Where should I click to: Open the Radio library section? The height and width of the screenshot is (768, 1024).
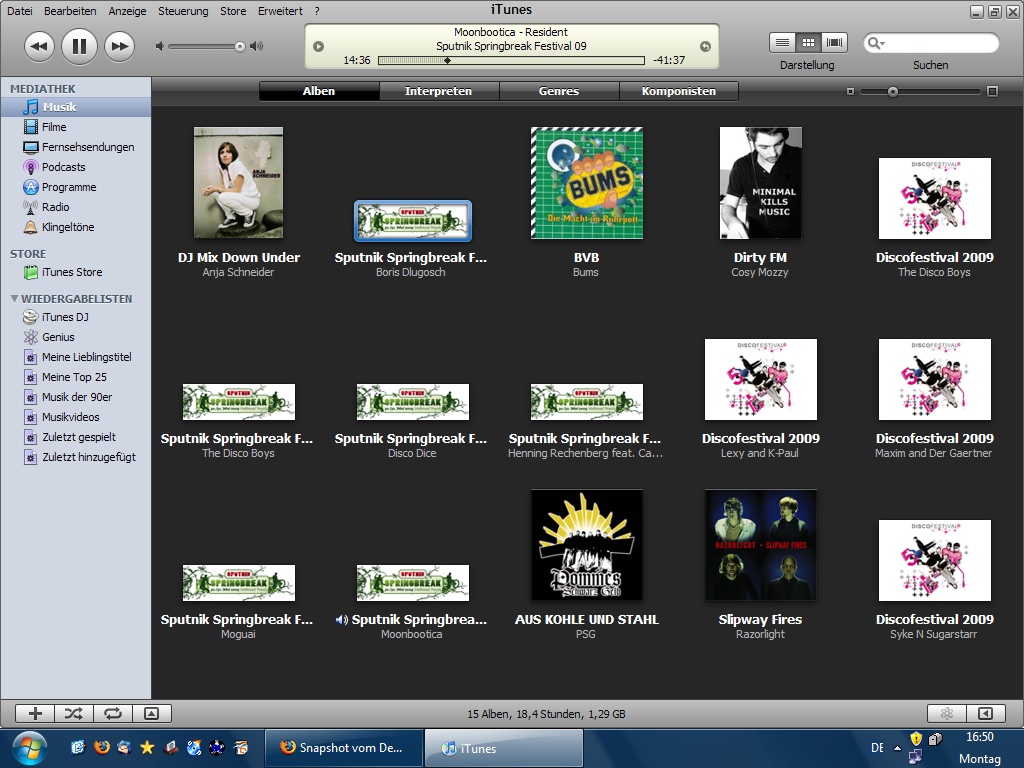pos(55,207)
